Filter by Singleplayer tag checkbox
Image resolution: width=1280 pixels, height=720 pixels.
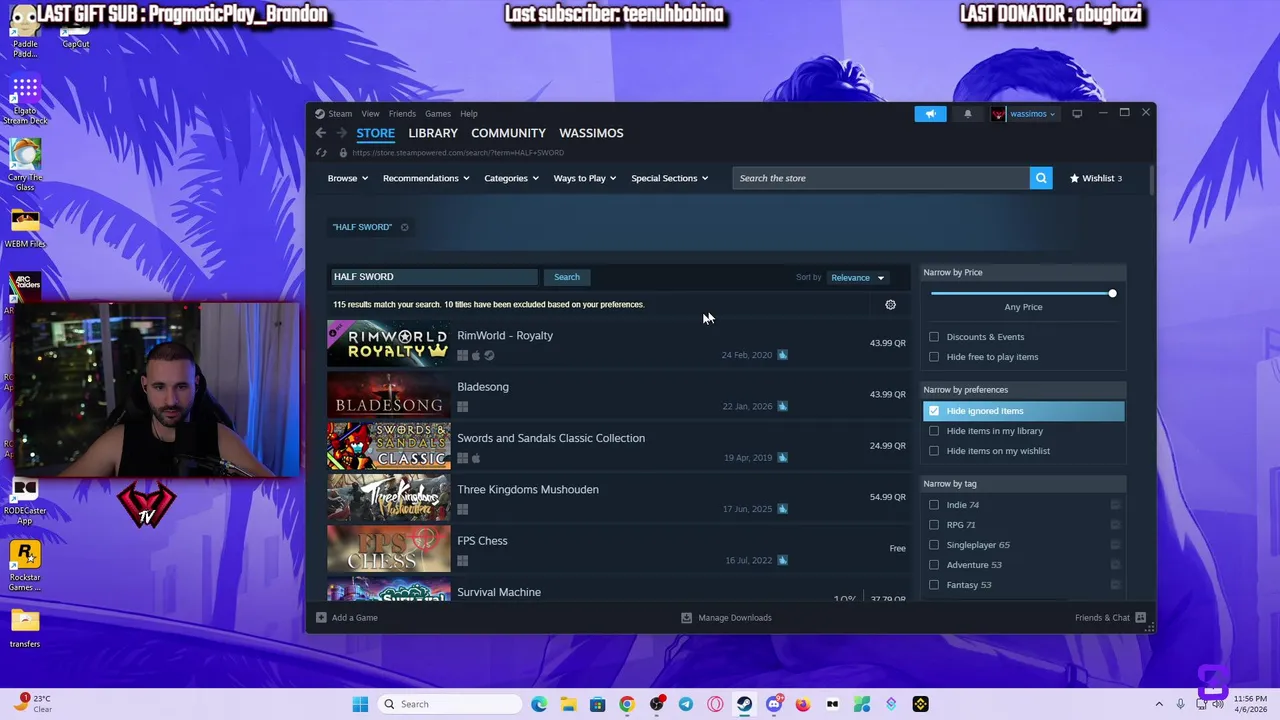(x=934, y=545)
